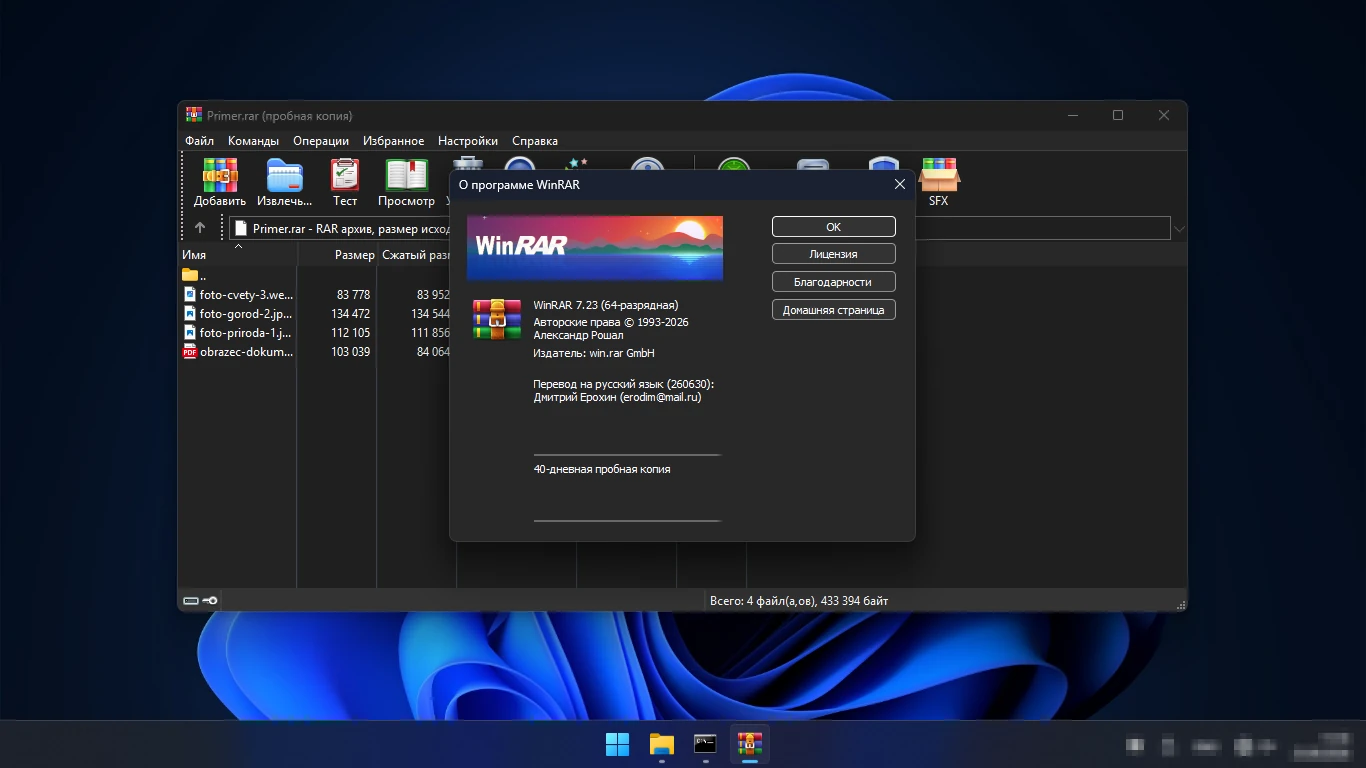1366x768 pixels.
Task: Click the disk drive status bar icon
Action: [191, 601]
